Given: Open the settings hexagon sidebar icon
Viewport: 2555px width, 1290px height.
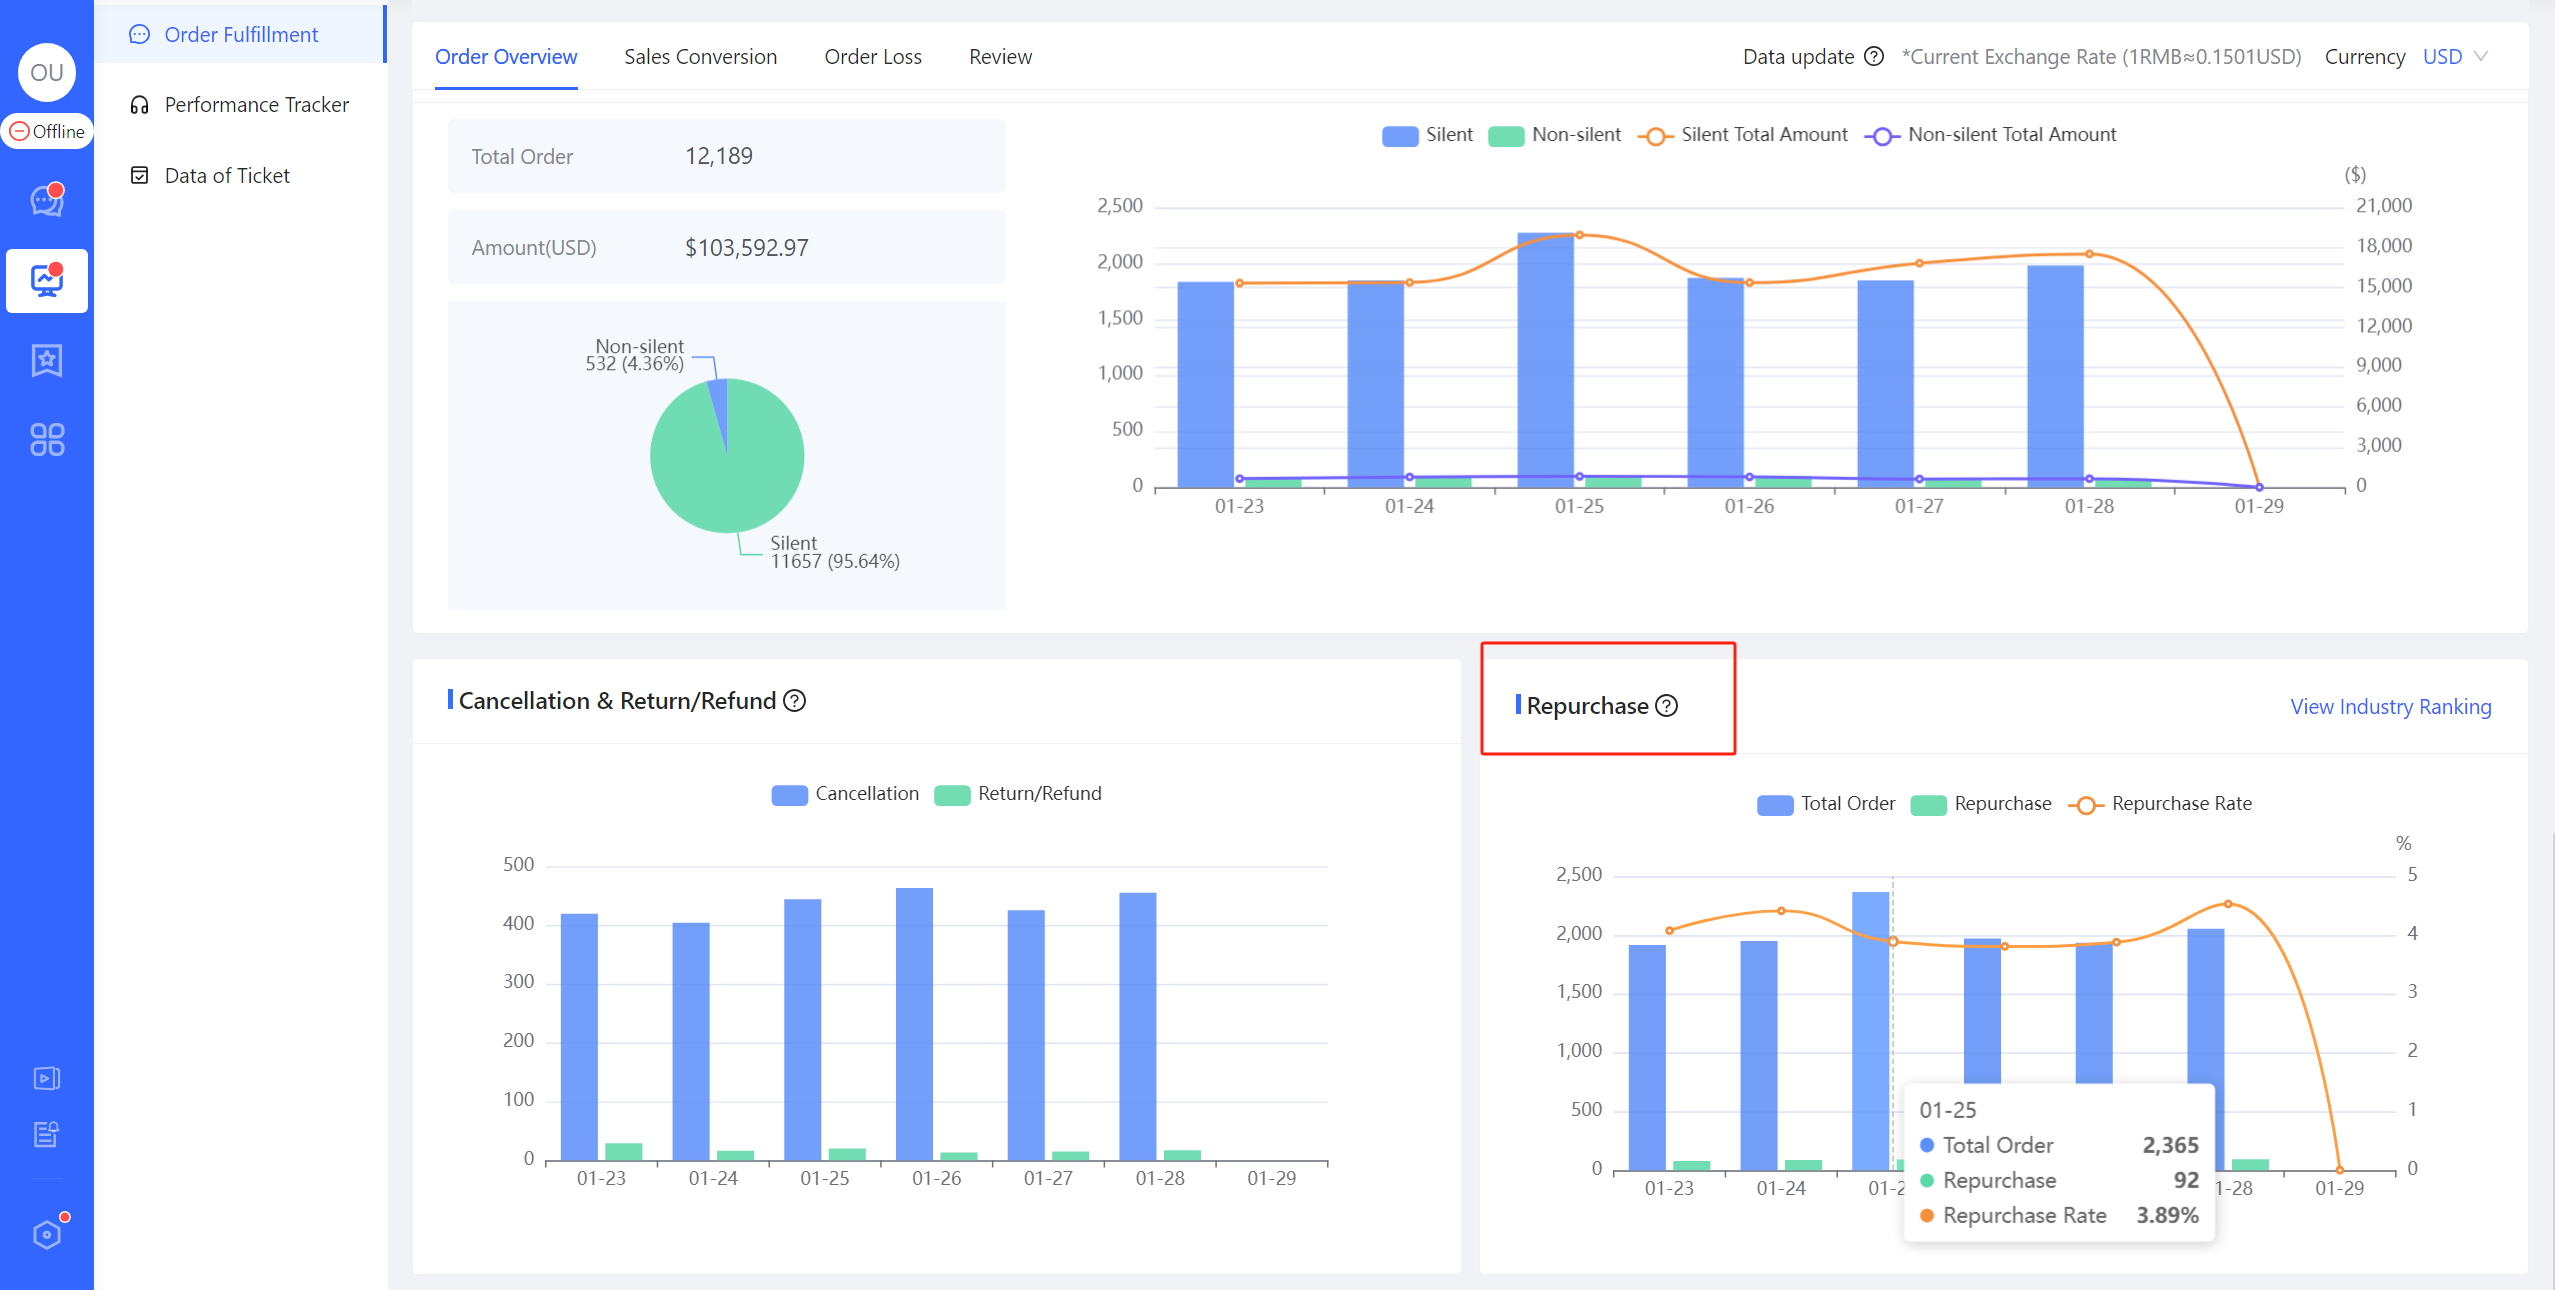Looking at the screenshot, I should click(47, 1234).
